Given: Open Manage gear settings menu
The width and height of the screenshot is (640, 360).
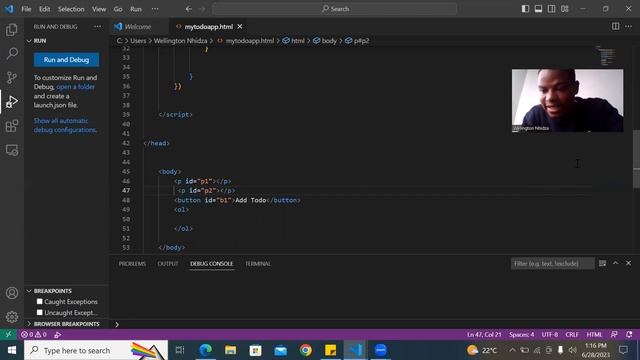Looking at the screenshot, I should coord(12,317).
